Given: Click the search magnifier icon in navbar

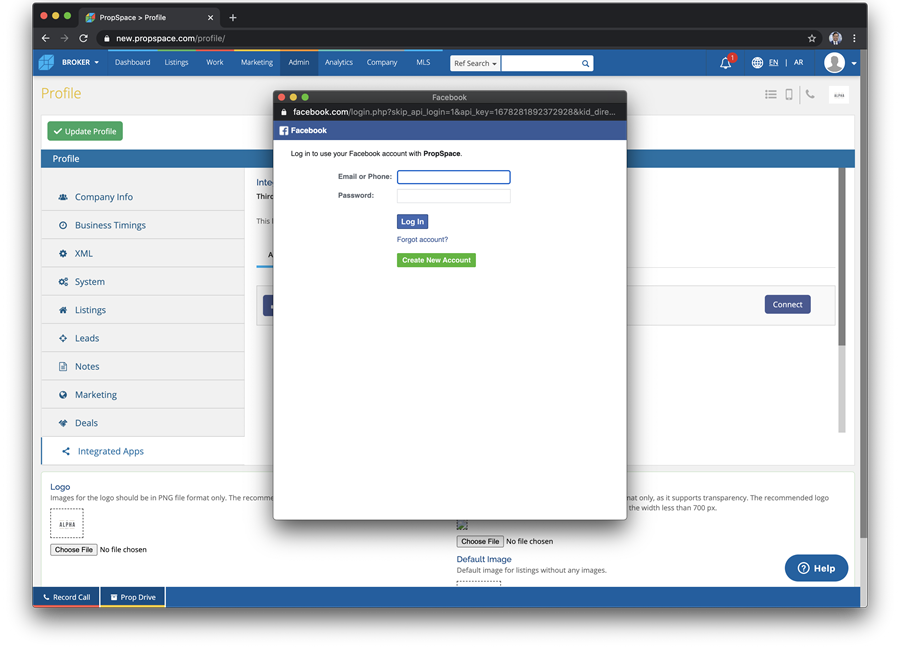Looking at the screenshot, I should [585, 63].
